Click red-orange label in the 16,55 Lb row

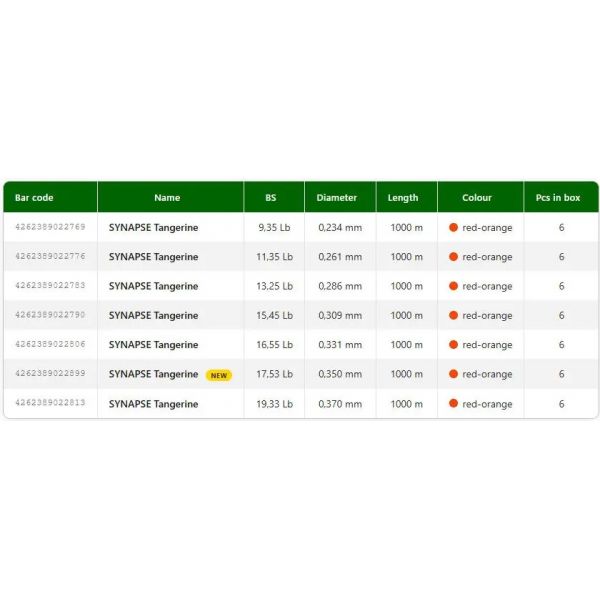487,345
